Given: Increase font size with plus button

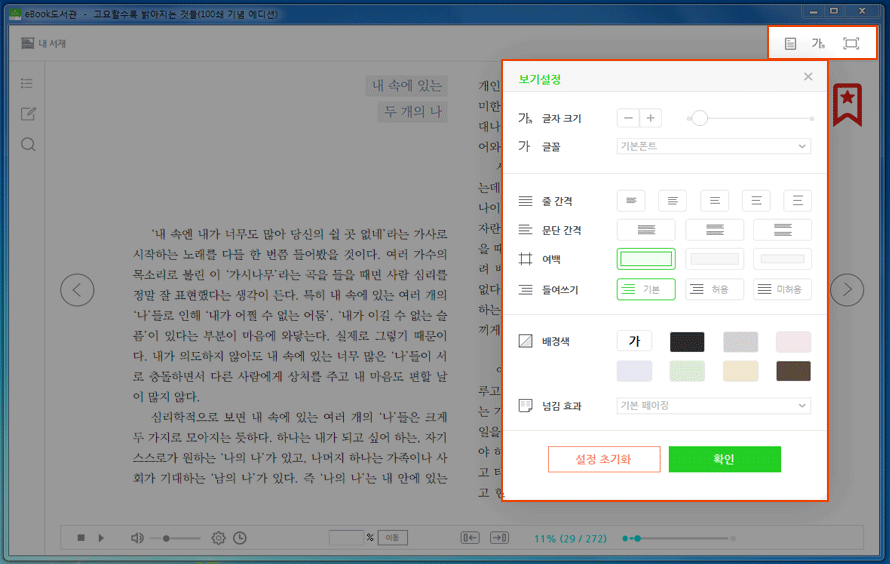Looking at the screenshot, I should 651,118.
